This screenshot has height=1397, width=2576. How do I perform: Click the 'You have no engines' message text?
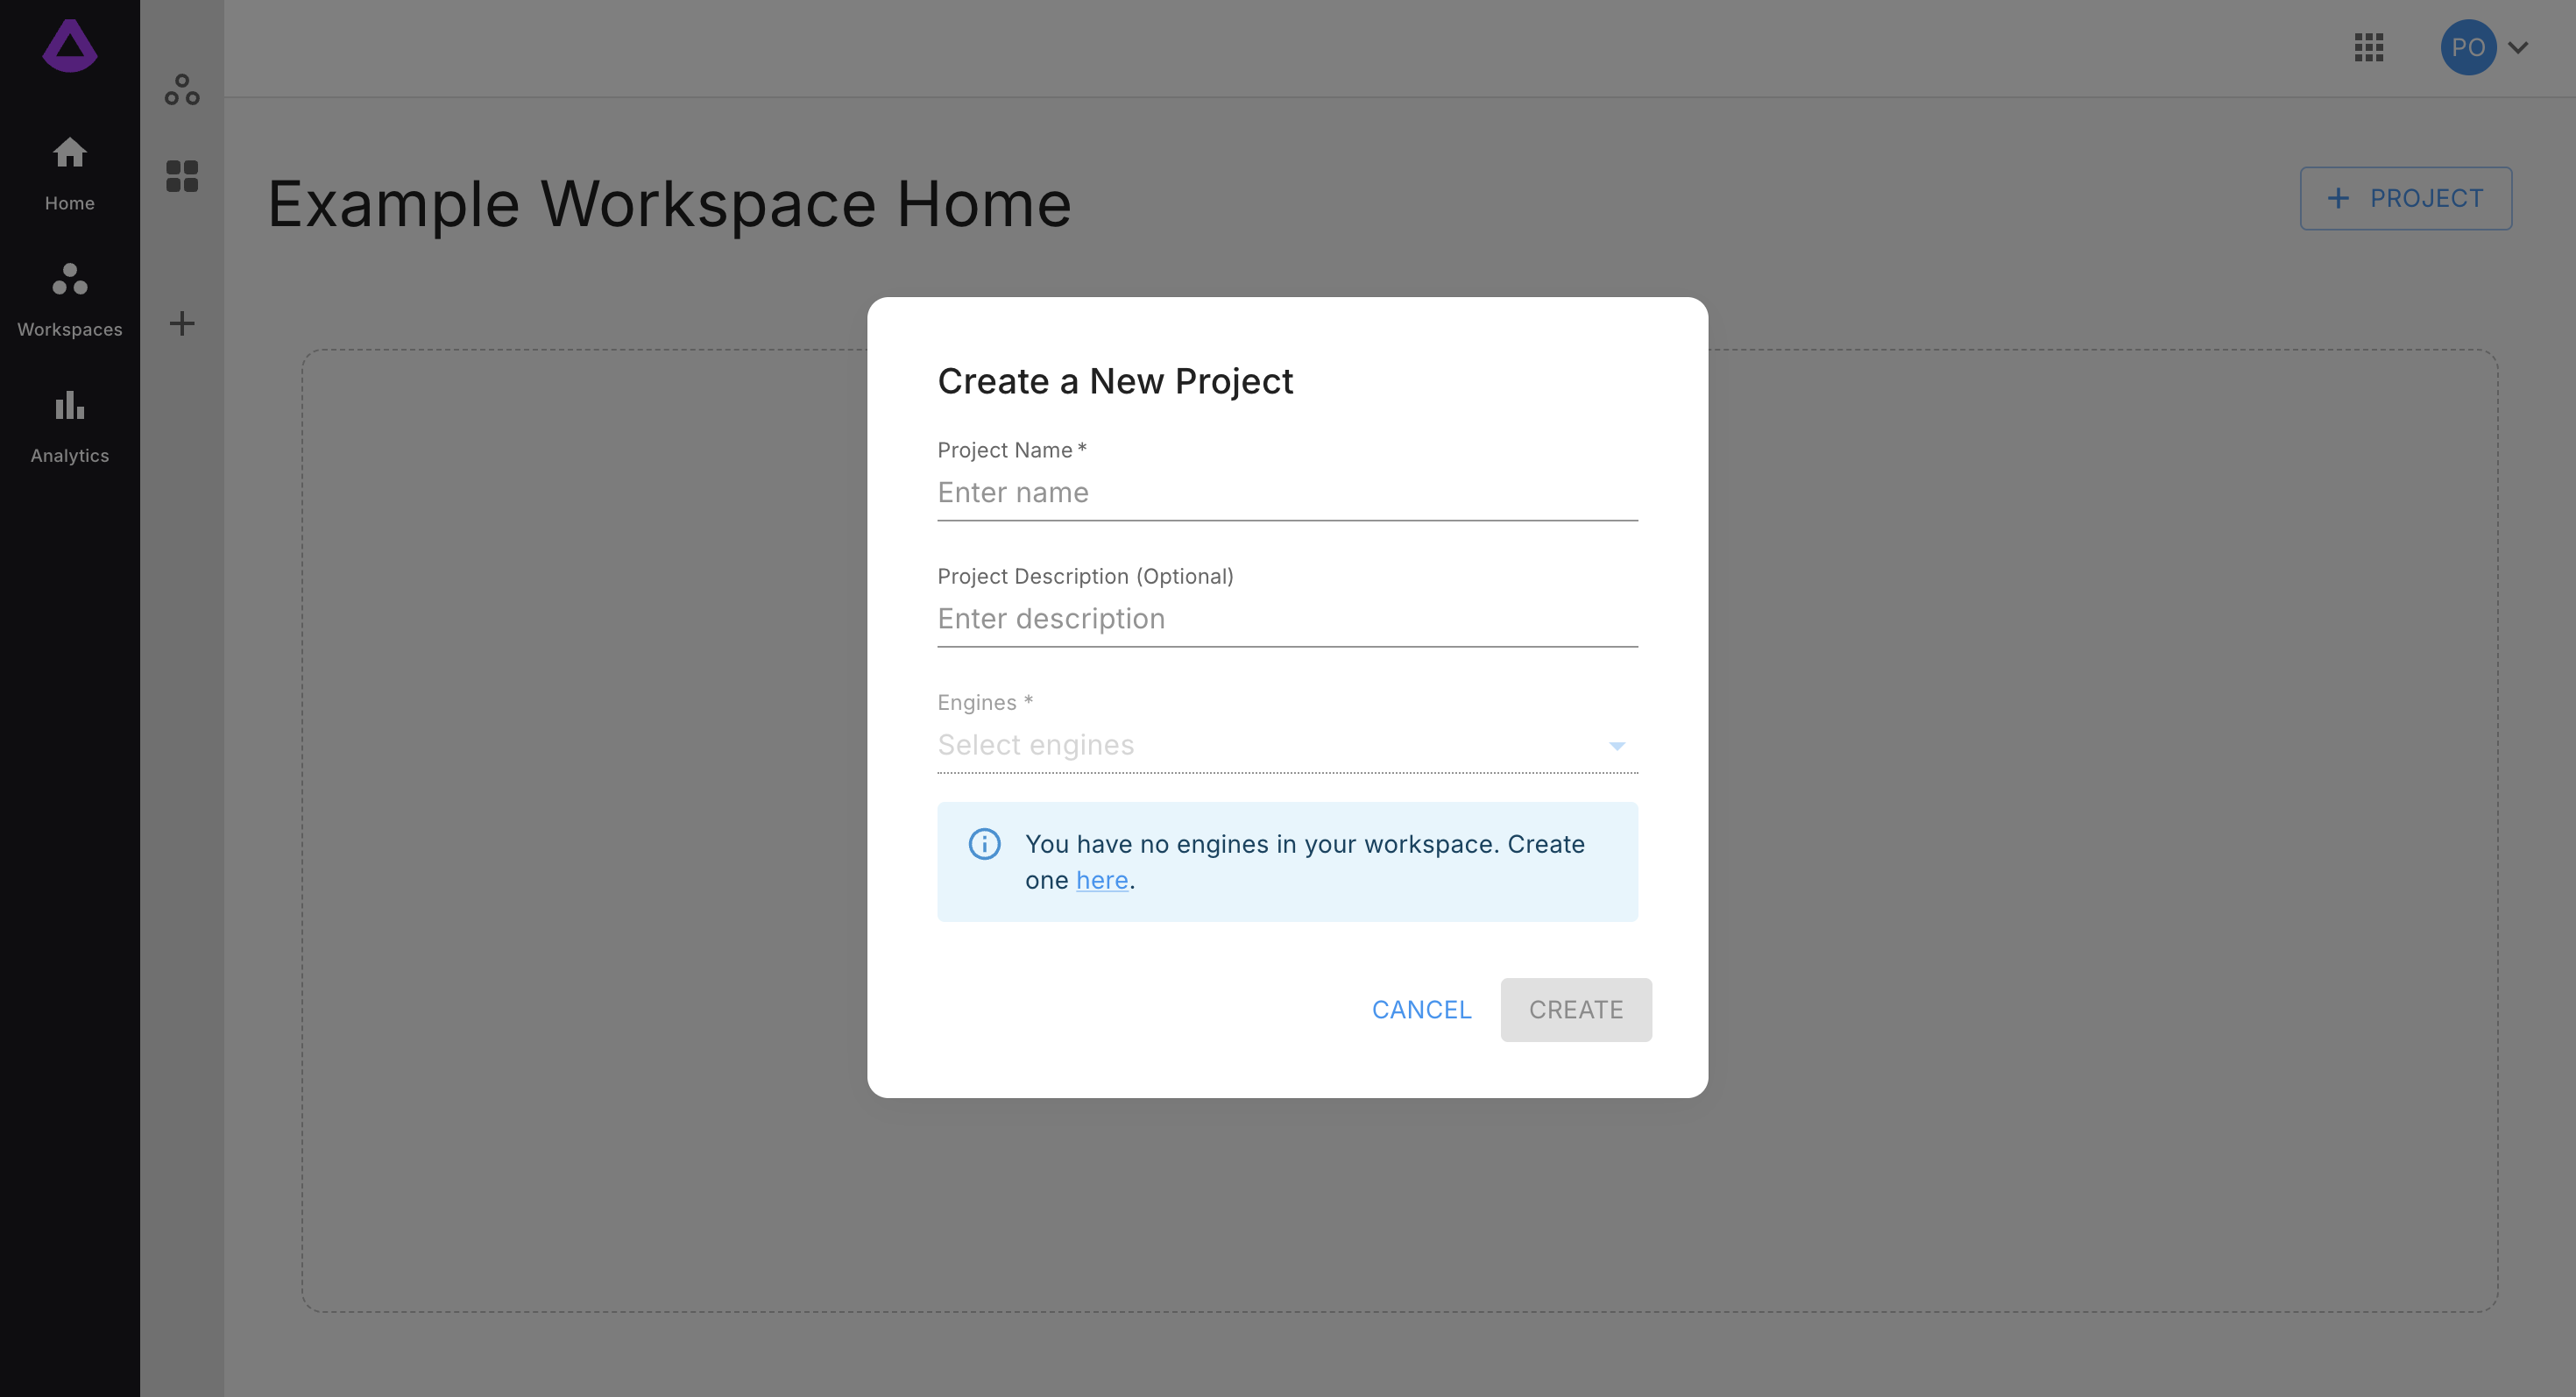click(x=1305, y=862)
